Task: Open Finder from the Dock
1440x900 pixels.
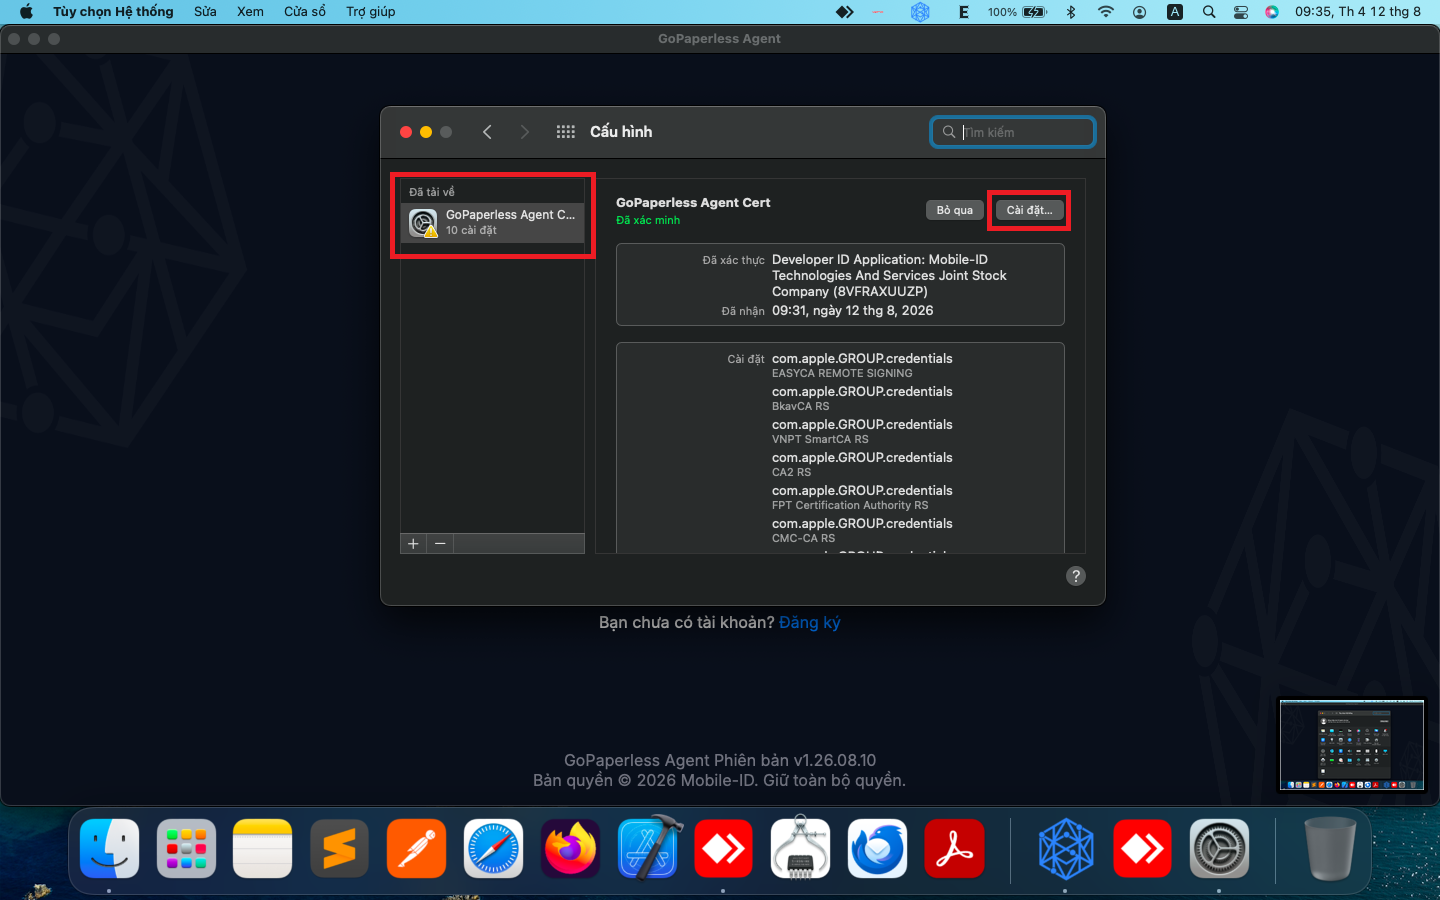Action: tap(109, 850)
